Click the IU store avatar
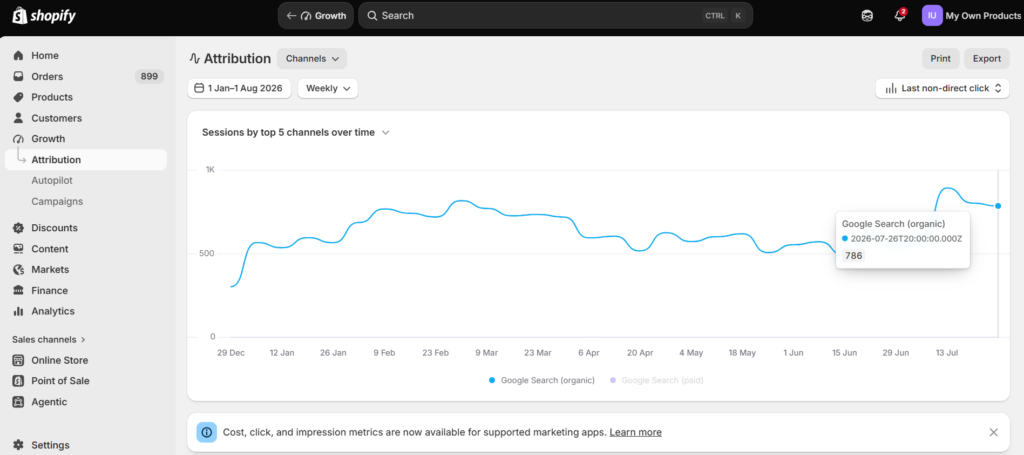 click(932, 16)
